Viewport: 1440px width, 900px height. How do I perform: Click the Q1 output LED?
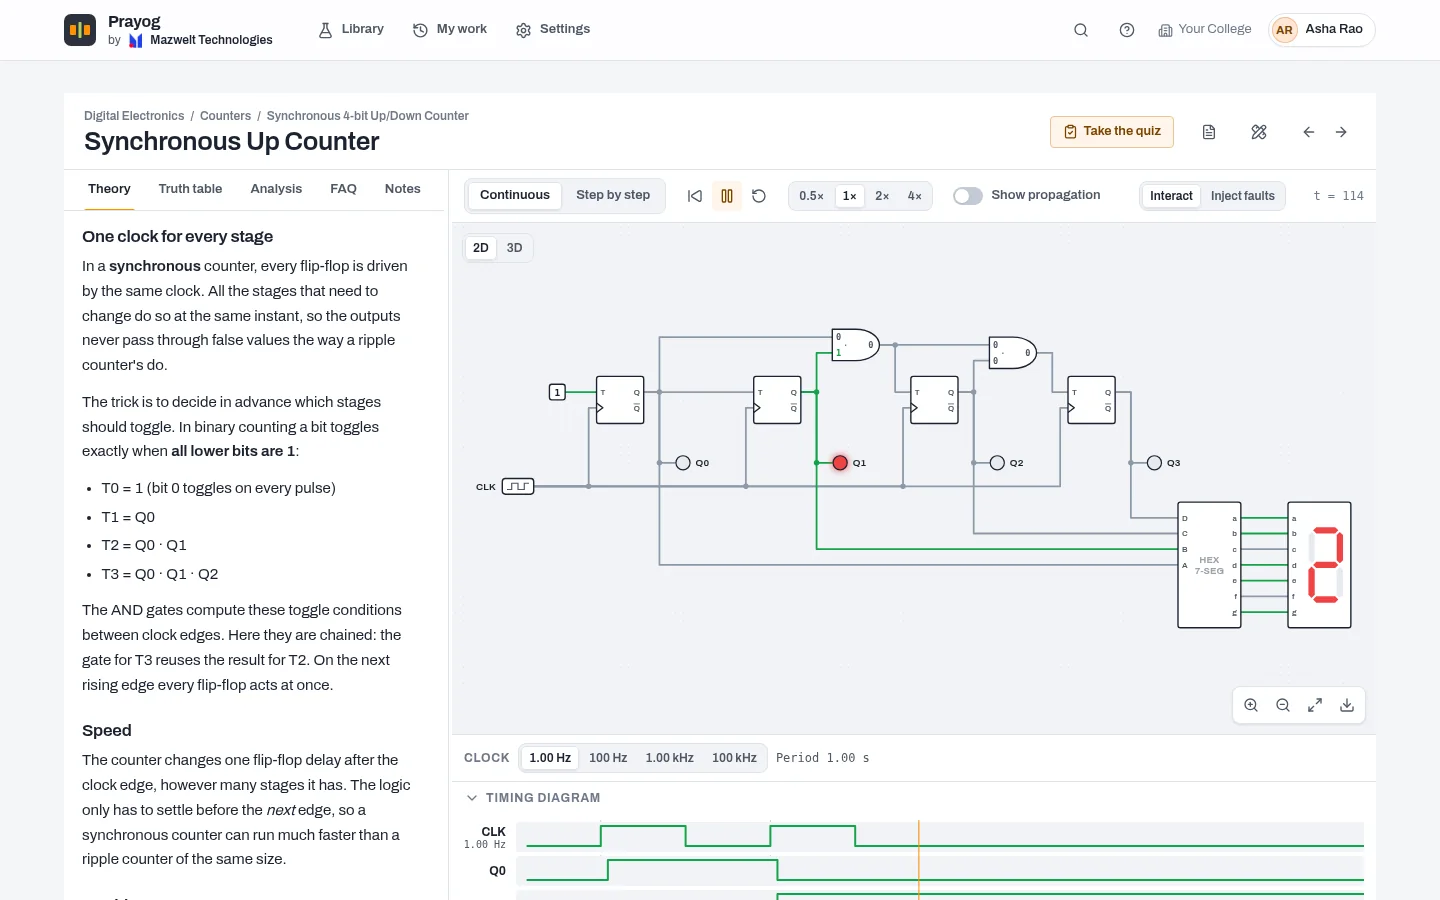point(840,463)
